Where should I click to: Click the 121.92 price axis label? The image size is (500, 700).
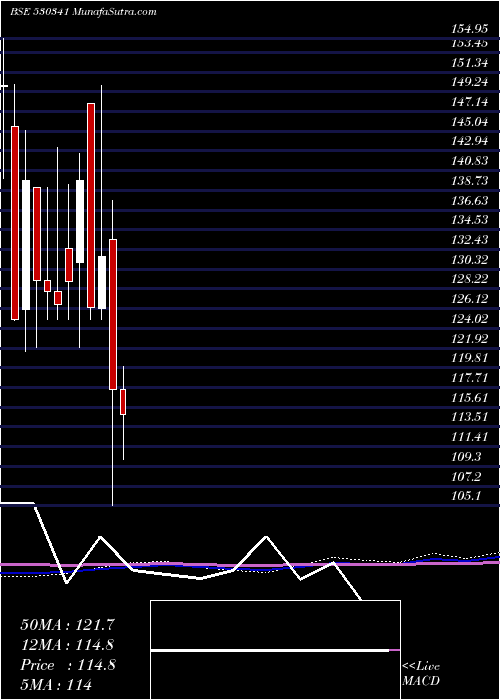(470, 338)
